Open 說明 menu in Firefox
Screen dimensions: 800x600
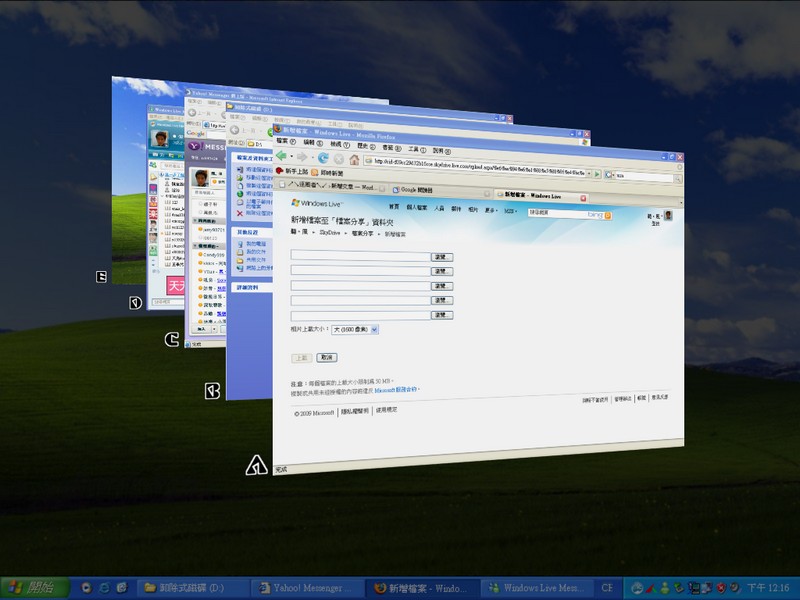coord(442,151)
